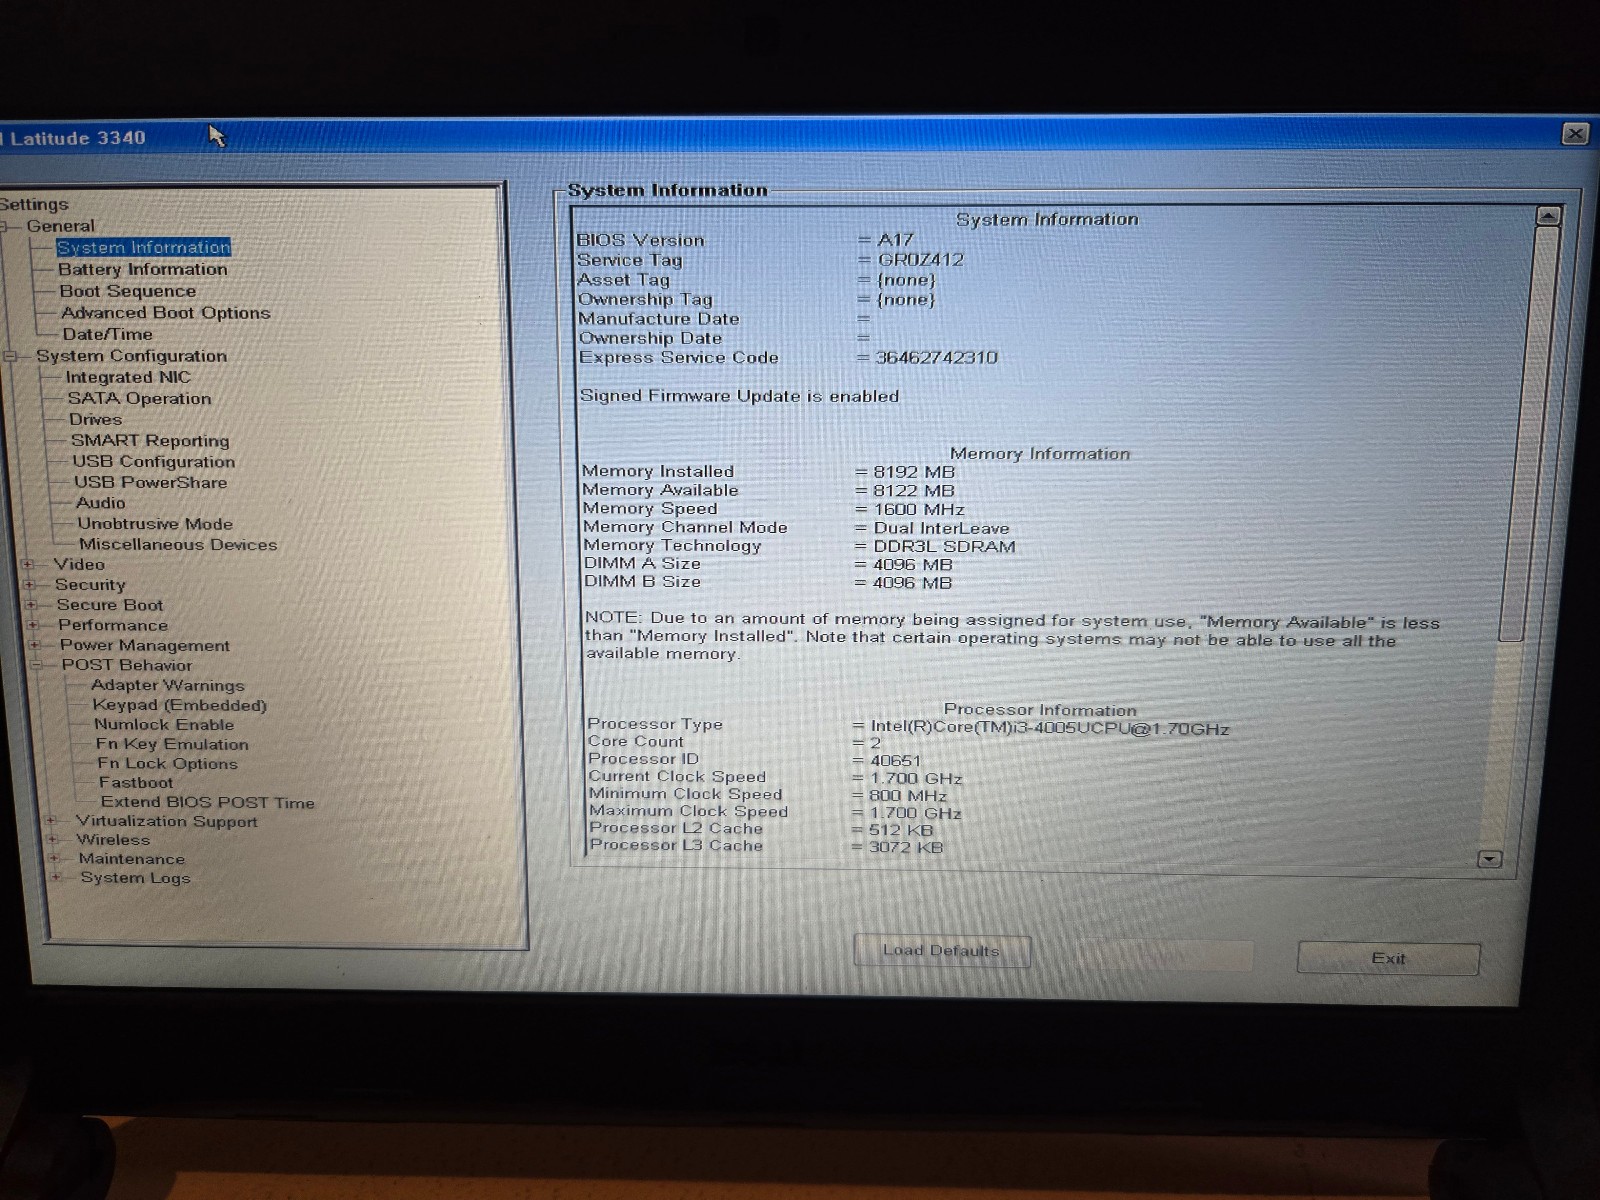Click the Performance tree label
This screenshot has height=1200, width=1600.
pyautogui.click(x=113, y=625)
